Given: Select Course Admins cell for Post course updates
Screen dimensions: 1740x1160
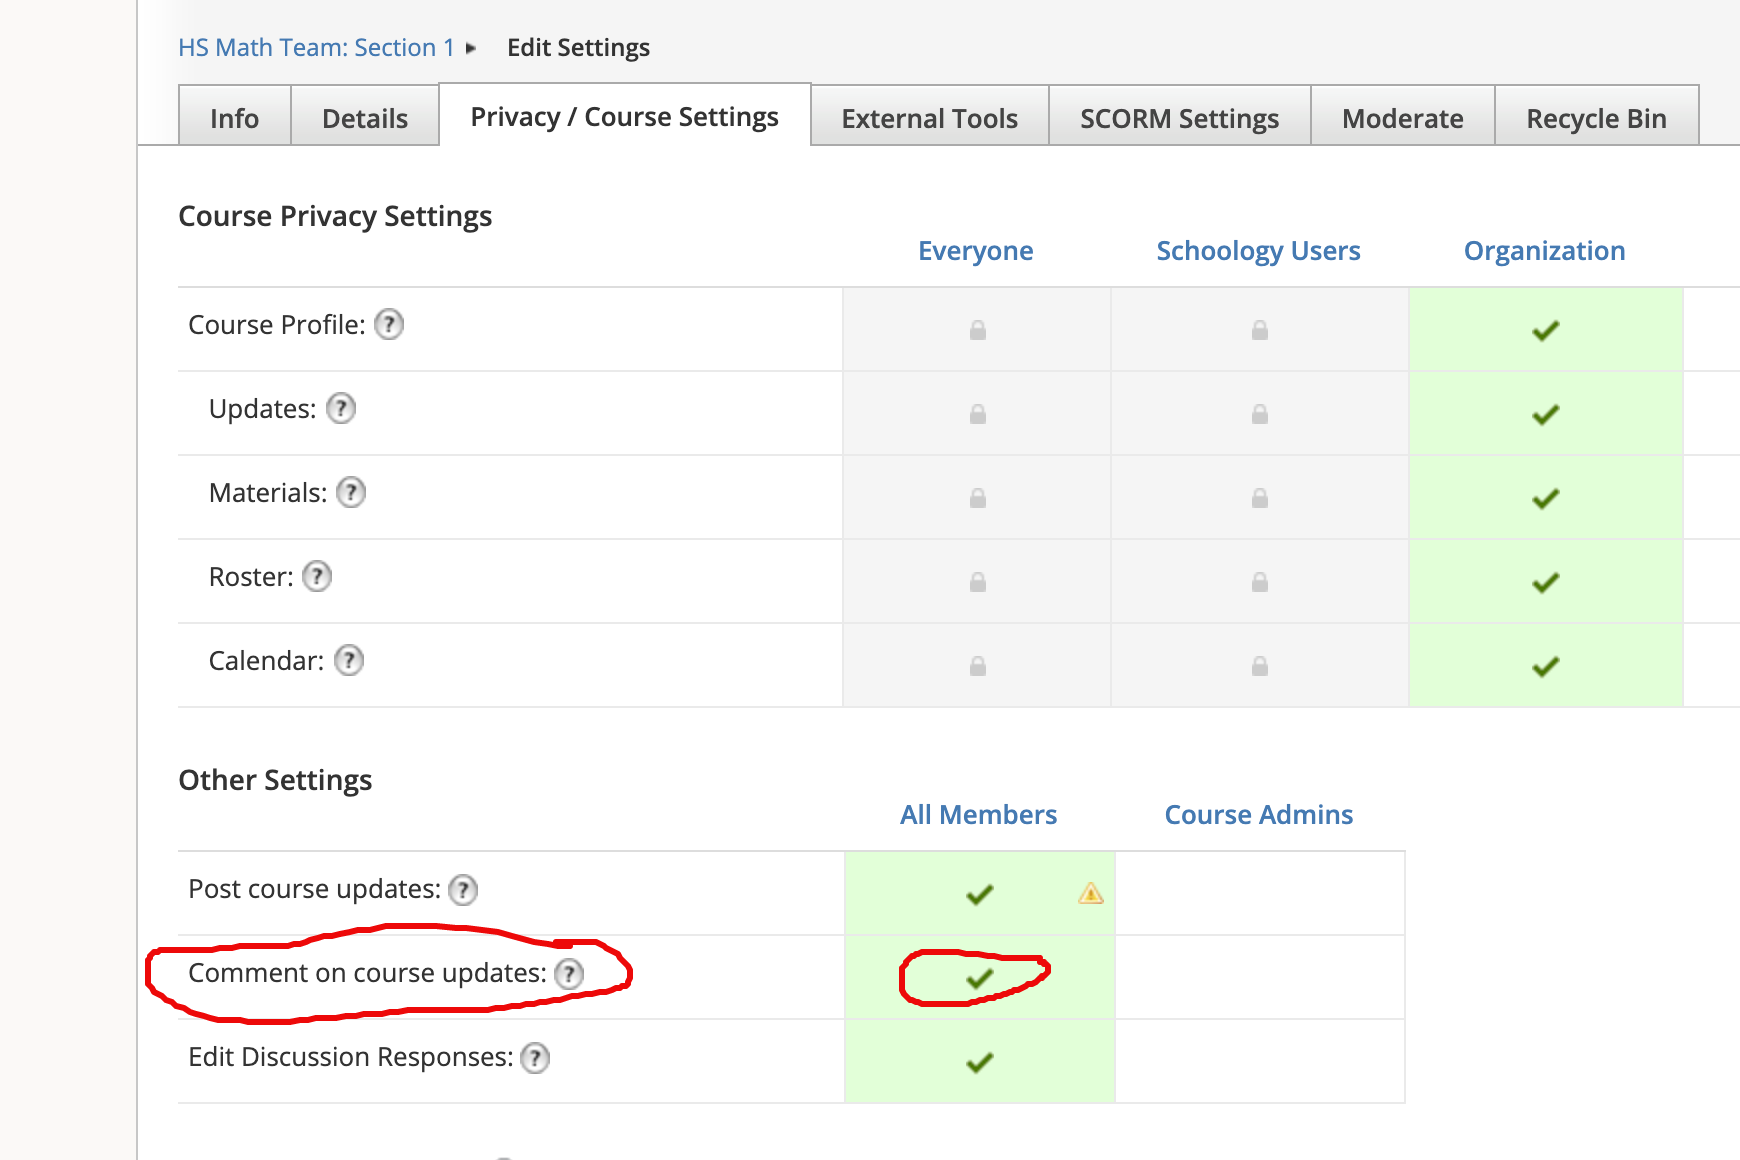Looking at the screenshot, I should pyautogui.click(x=1260, y=894).
